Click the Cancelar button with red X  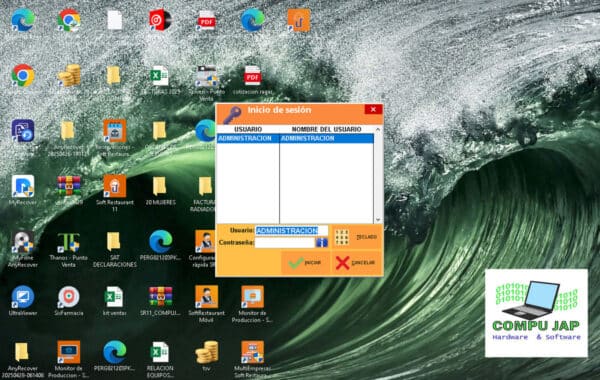pos(356,263)
